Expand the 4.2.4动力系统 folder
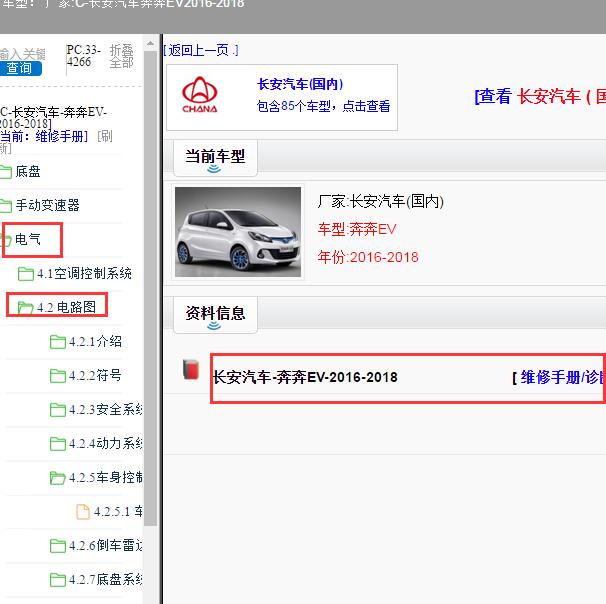Viewport: 606px width, 604px height. pyautogui.click(x=106, y=443)
